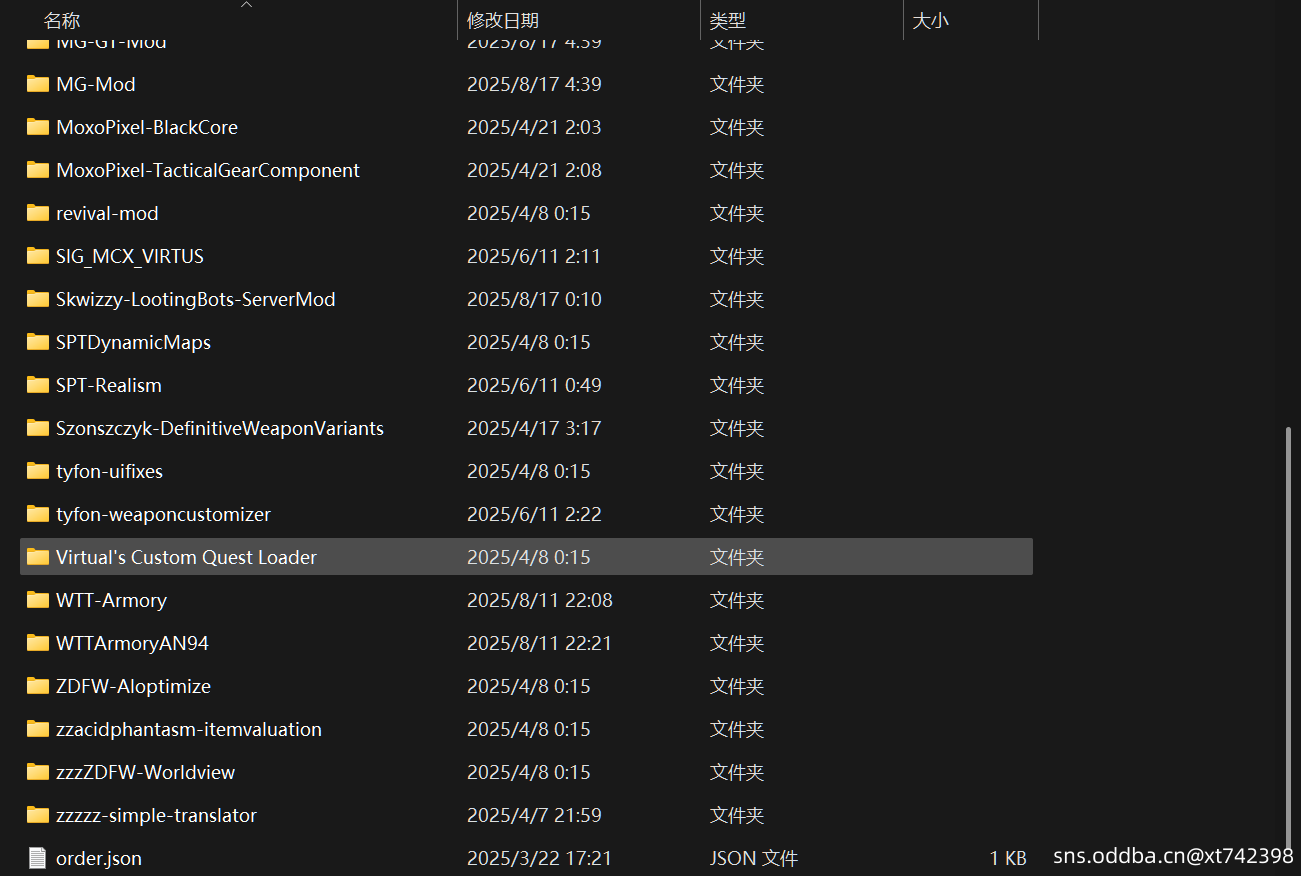Click the 文件夹 type cell of WTT-Armory
This screenshot has height=876, width=1301.
(x=737, y=600)
